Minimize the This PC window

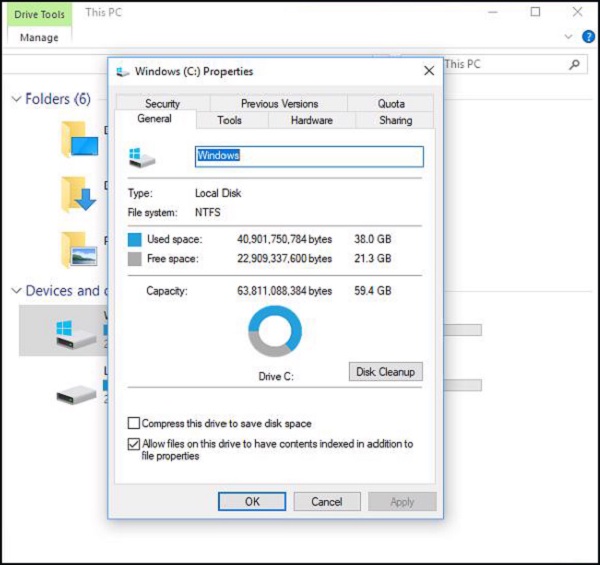pyautogui.click(x=493, y=12)
